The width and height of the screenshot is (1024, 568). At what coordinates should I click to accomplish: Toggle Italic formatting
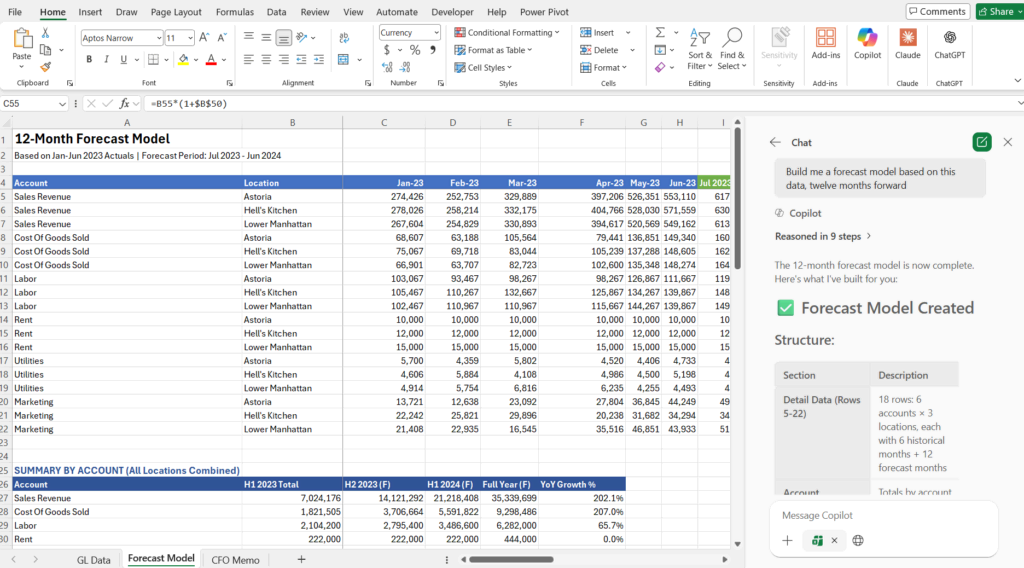click(x=106, y=59)
